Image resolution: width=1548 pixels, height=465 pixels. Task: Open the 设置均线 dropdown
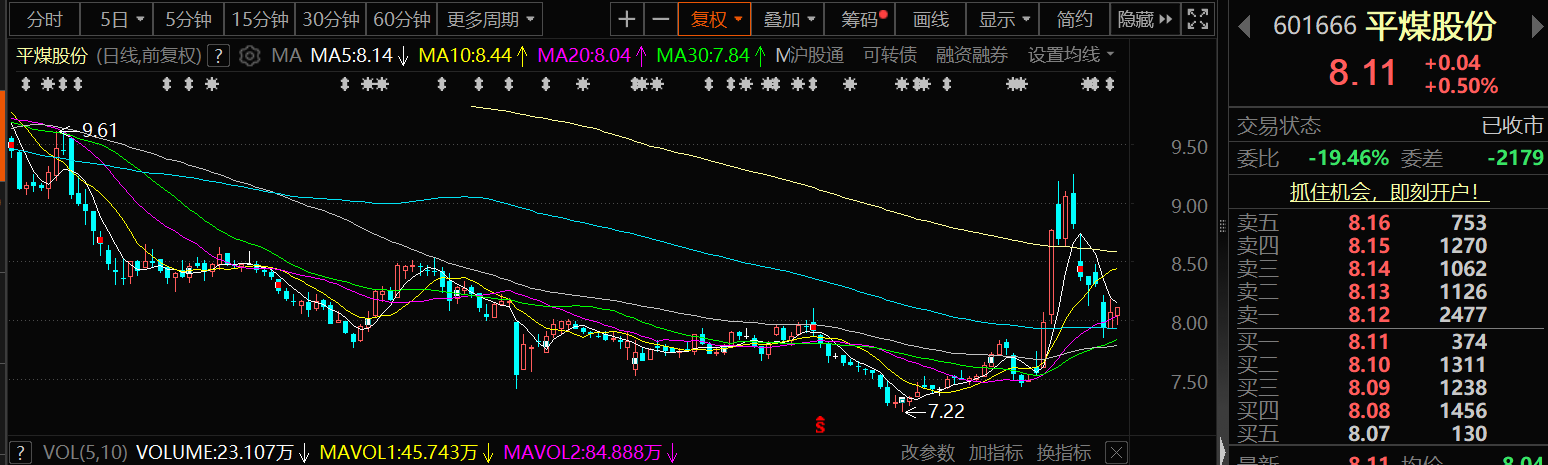[1072, 55]
